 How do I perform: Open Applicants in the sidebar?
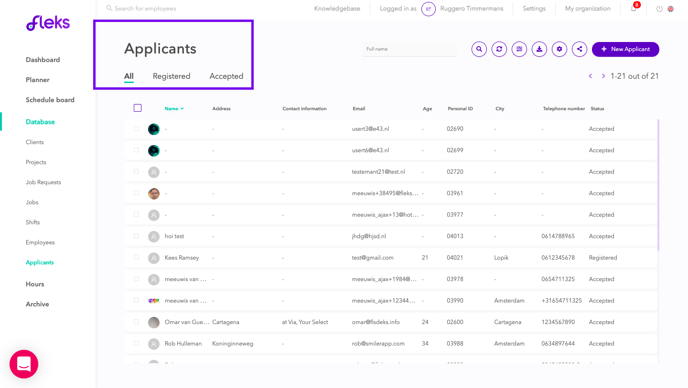[x=39, y=262]
